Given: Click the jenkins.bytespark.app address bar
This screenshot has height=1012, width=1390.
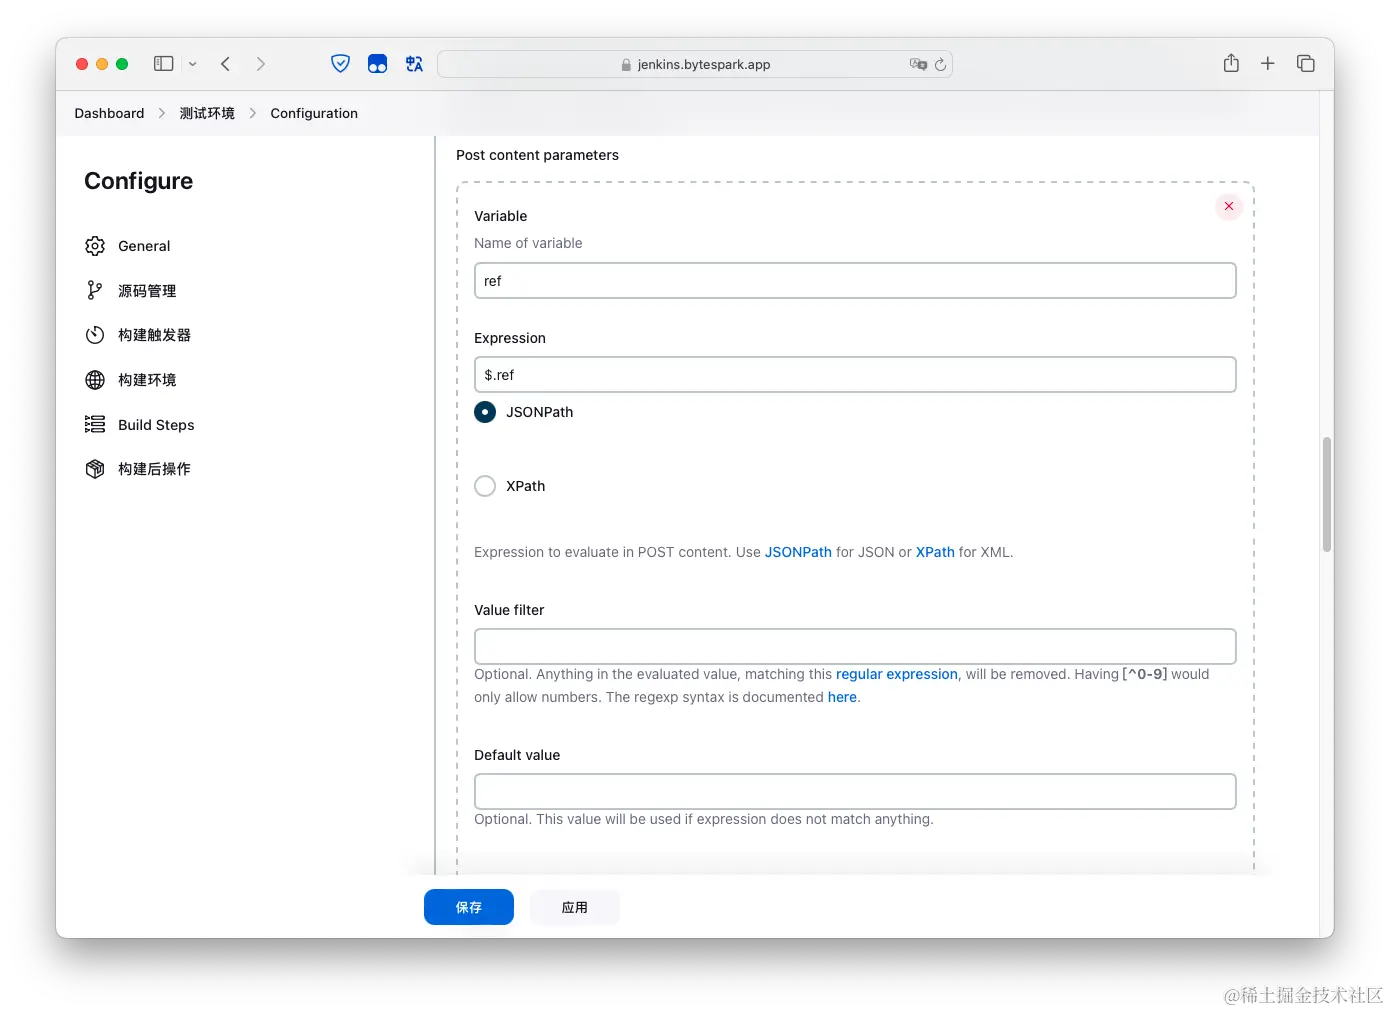Looking at the screenshot, I should pyautogui.click(x=695, y=64).
